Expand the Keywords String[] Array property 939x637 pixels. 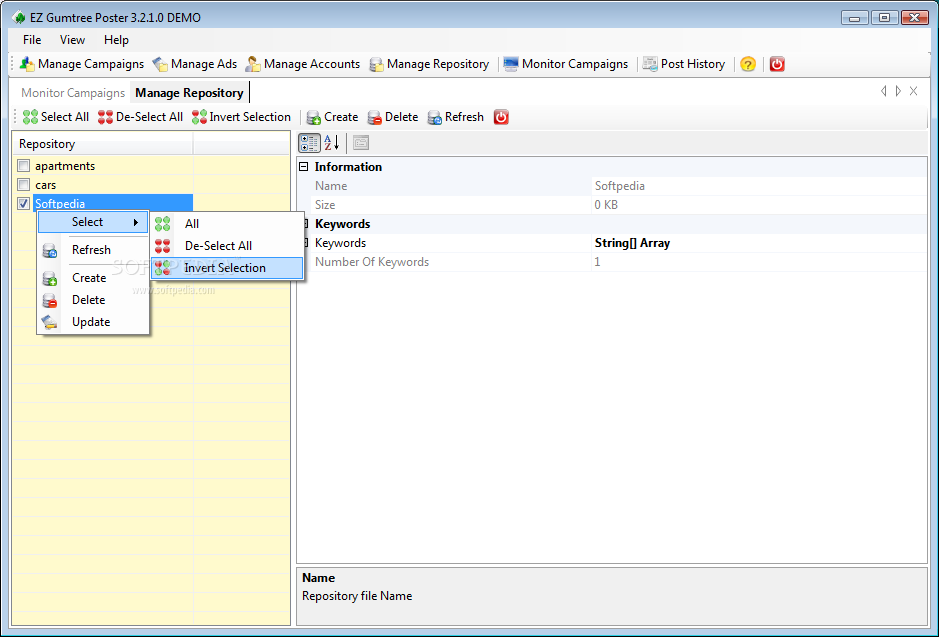[305, 243]
